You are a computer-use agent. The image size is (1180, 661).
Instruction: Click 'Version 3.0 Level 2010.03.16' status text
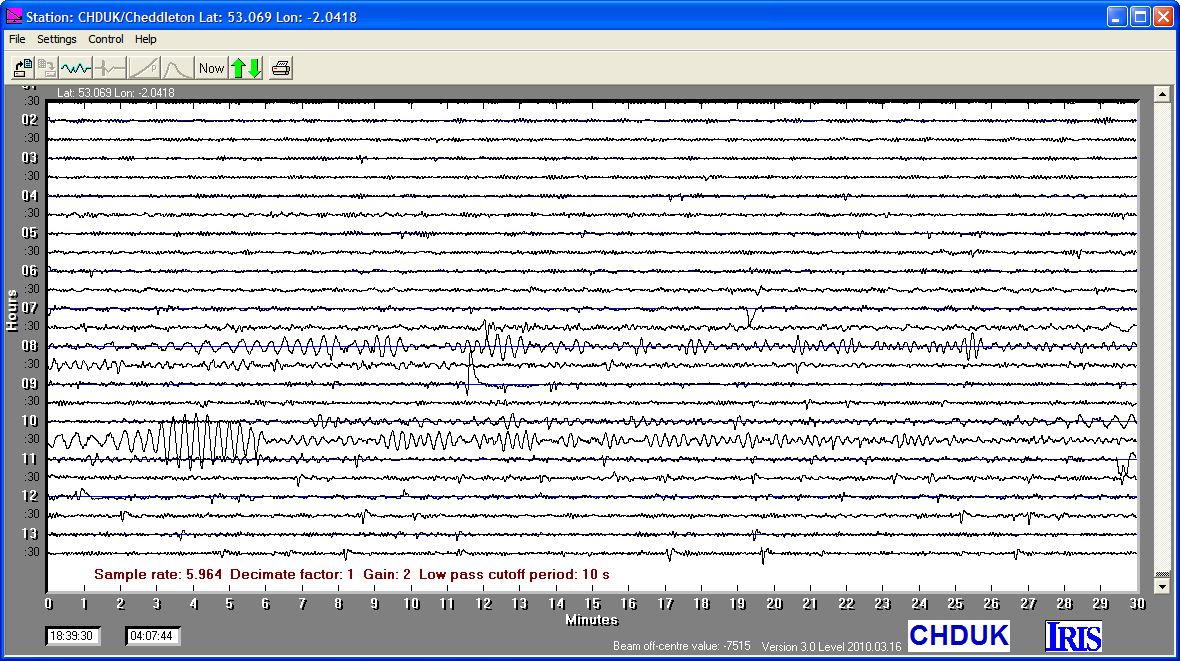(832, 646)
